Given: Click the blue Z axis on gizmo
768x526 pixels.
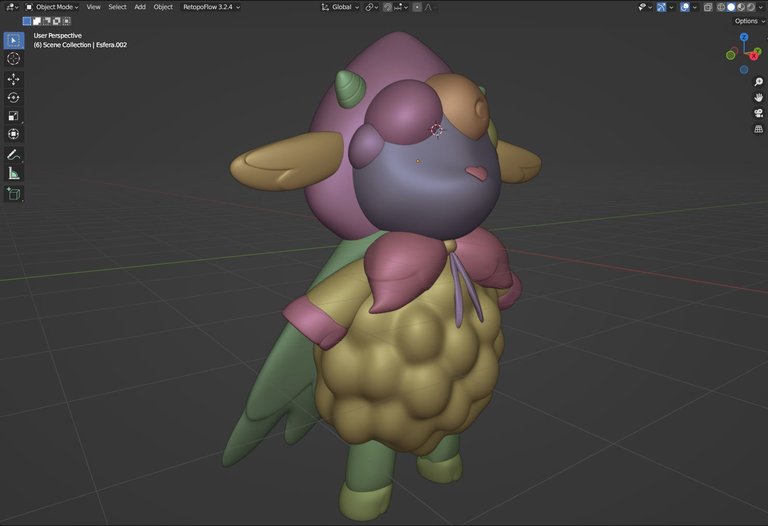Looking at the screenshot, I should click(744, 37).
